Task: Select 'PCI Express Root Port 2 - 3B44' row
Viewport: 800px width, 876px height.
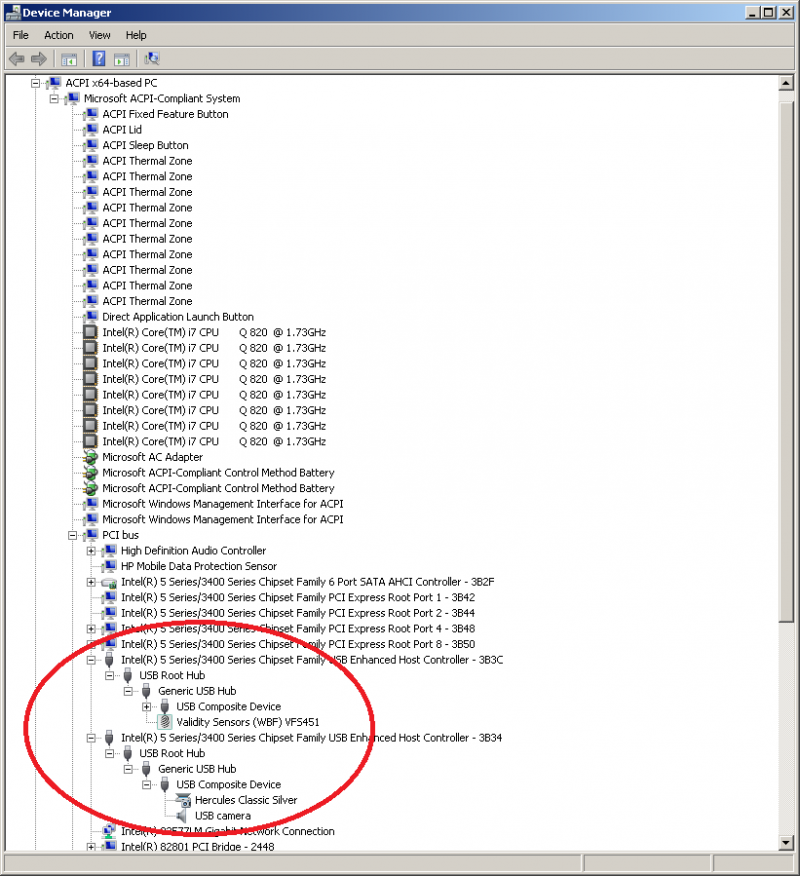Action: 298,613
